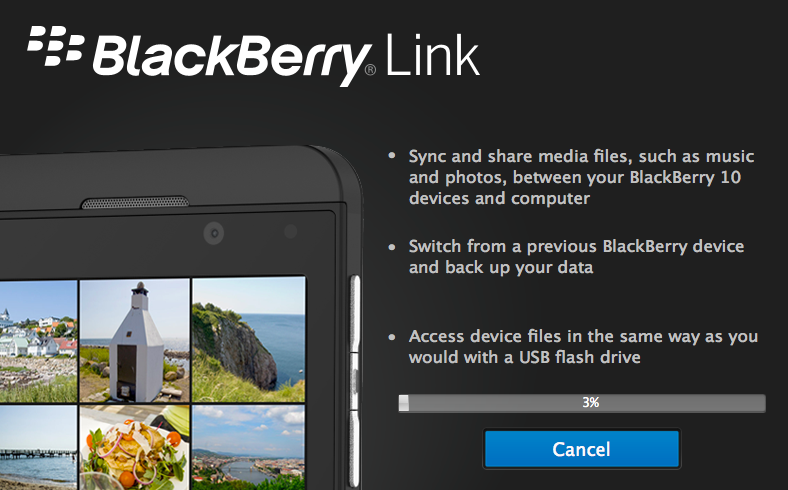Select the salad plate photo thumbnail
Screen dimensions: 788x490
coord(135,447)
